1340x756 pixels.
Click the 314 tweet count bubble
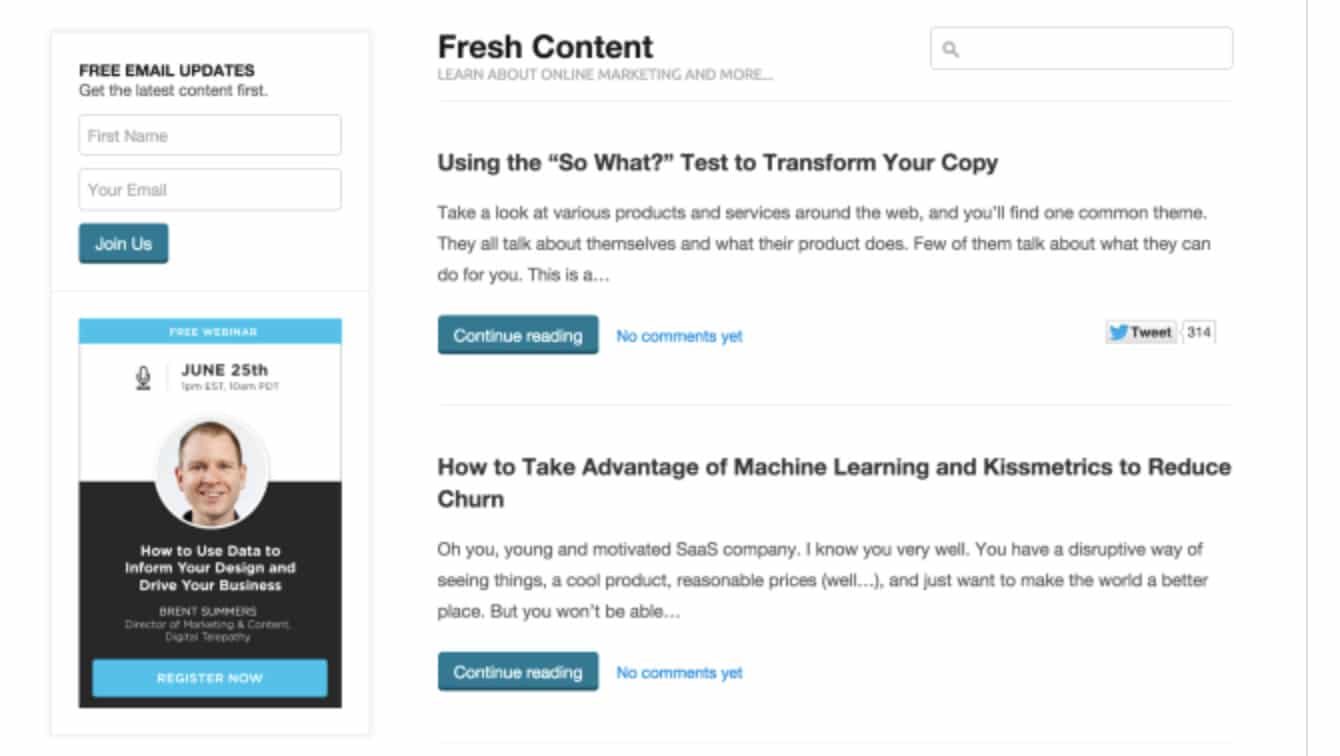point(1199,333)
